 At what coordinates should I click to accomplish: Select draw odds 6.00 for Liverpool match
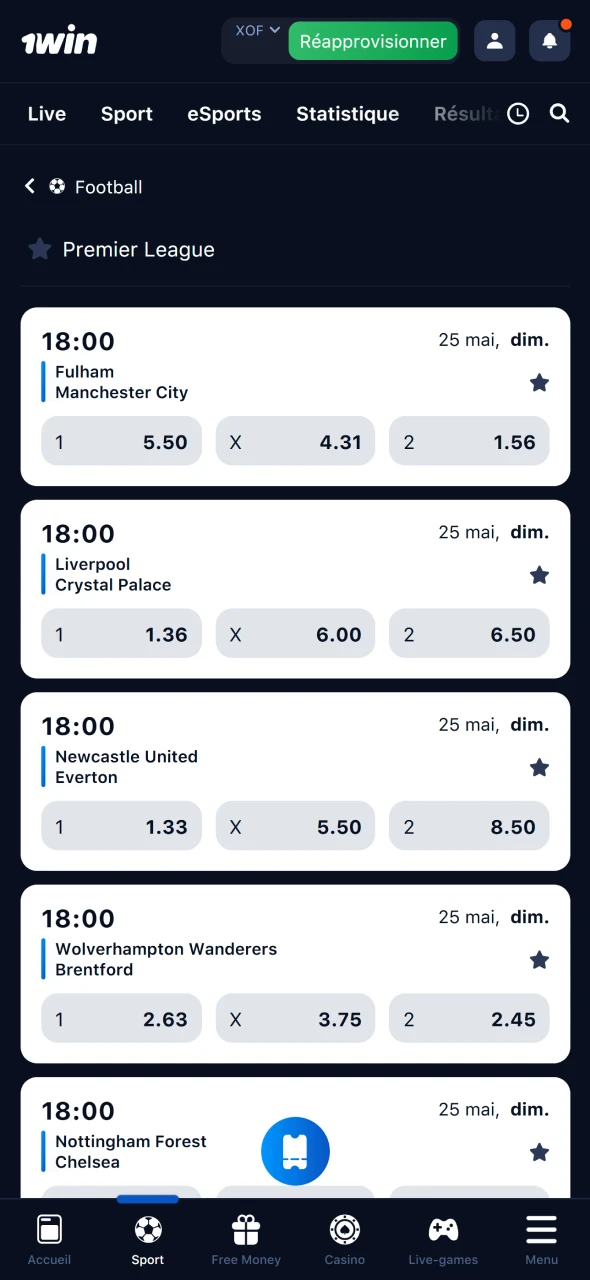295,634
